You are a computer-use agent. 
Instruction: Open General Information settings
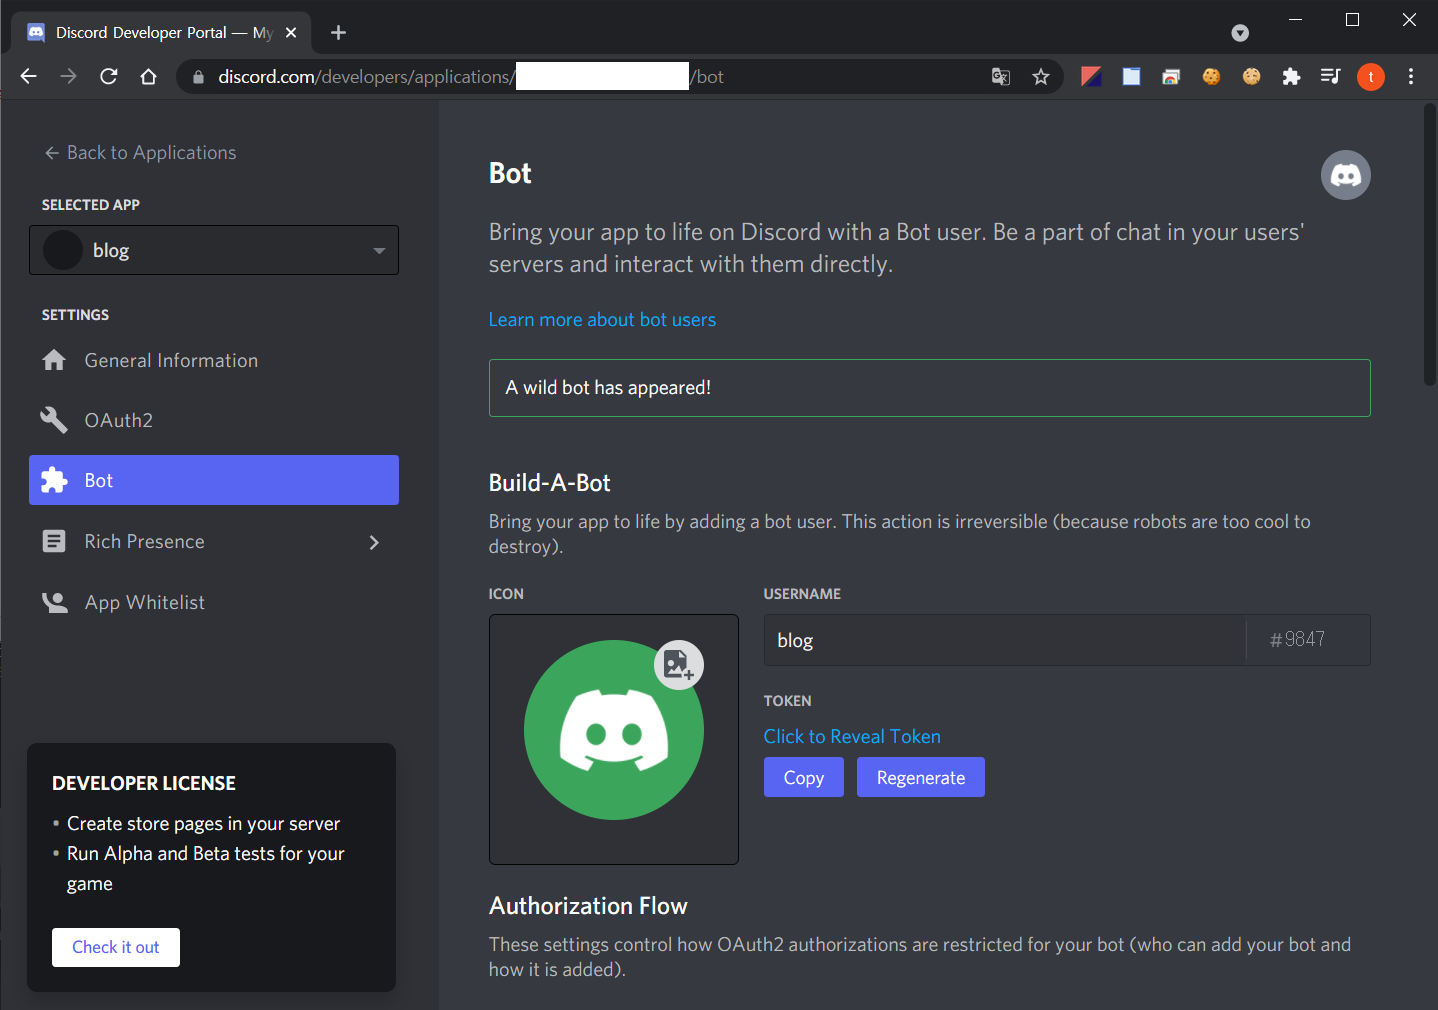pos(214,361)
